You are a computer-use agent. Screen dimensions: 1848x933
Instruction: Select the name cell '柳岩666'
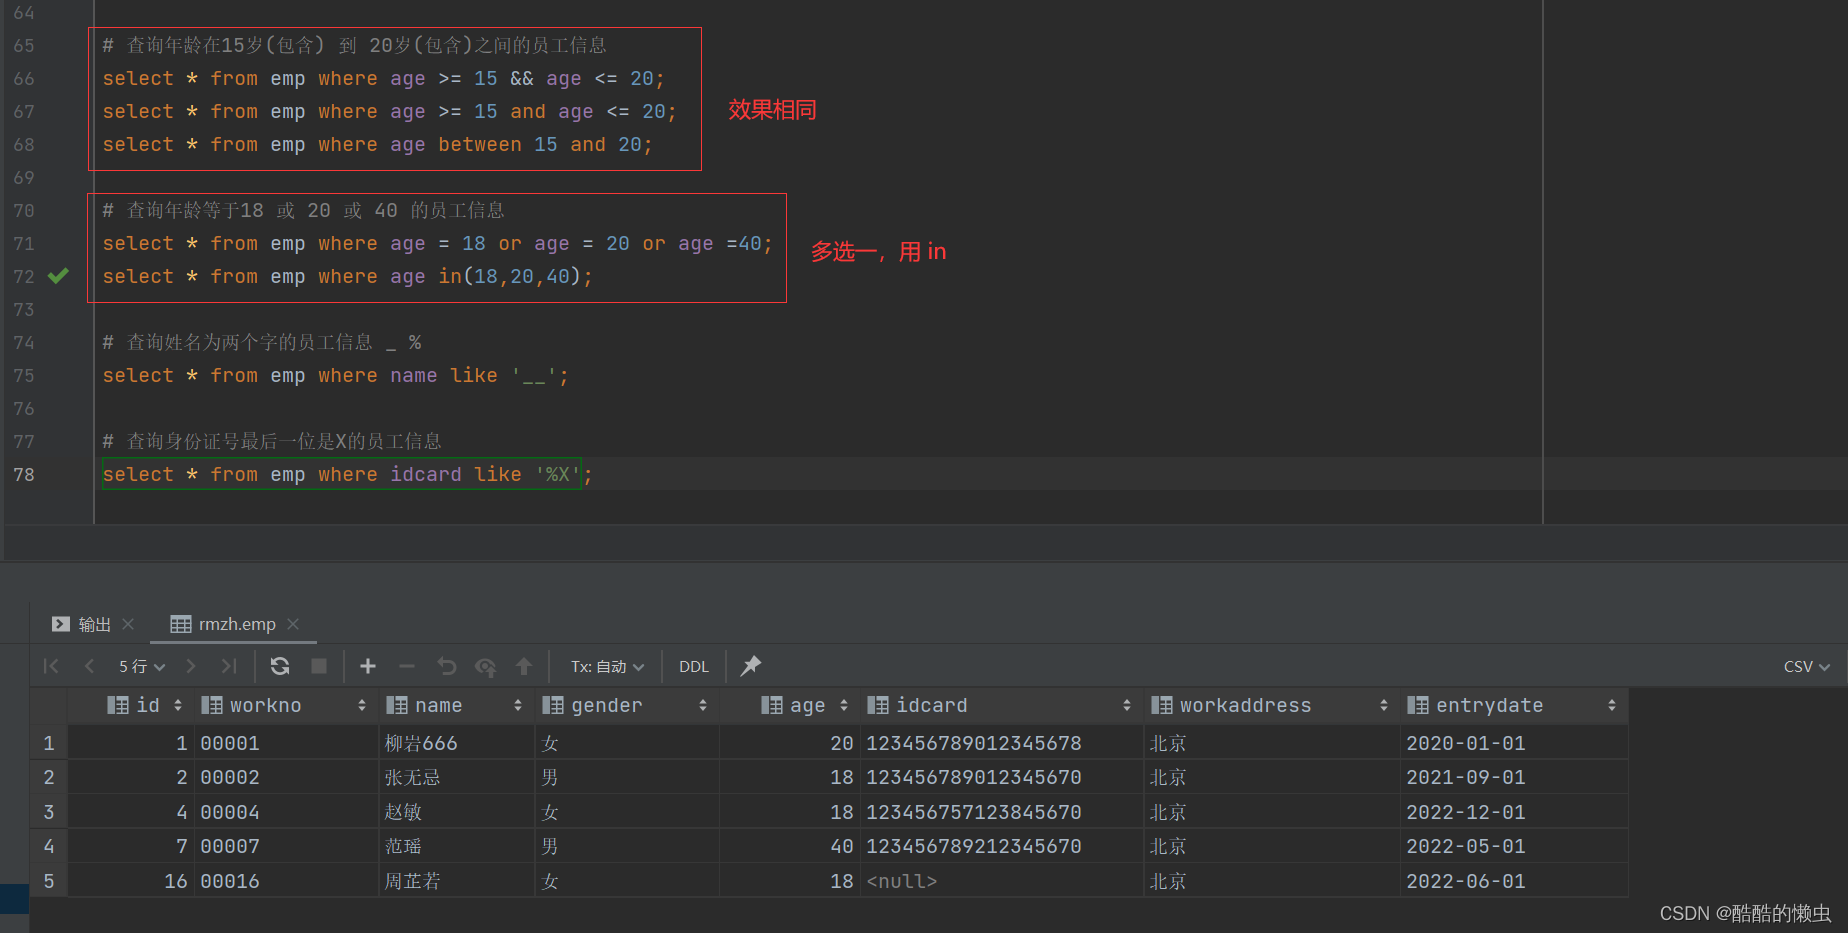point(457,743)
